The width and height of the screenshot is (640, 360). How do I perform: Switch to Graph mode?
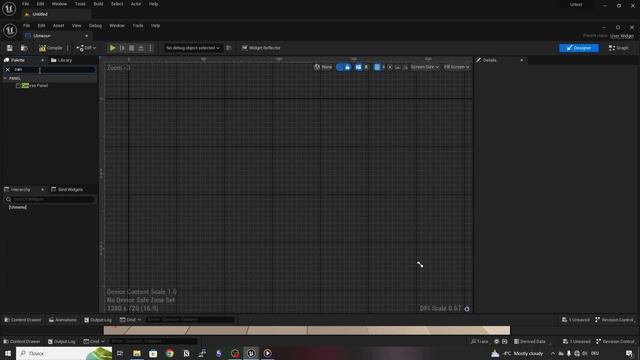pyautogui.click(x=619, y=48)
